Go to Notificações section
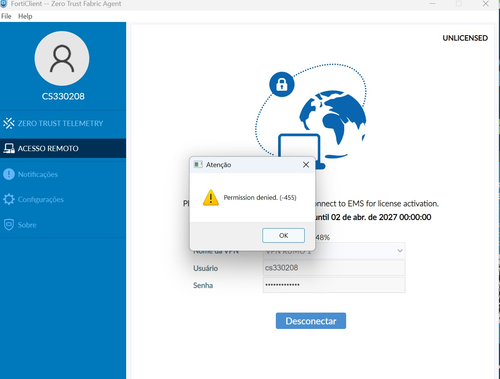Screen dimensions: 500x379 [x=63, y=174]
